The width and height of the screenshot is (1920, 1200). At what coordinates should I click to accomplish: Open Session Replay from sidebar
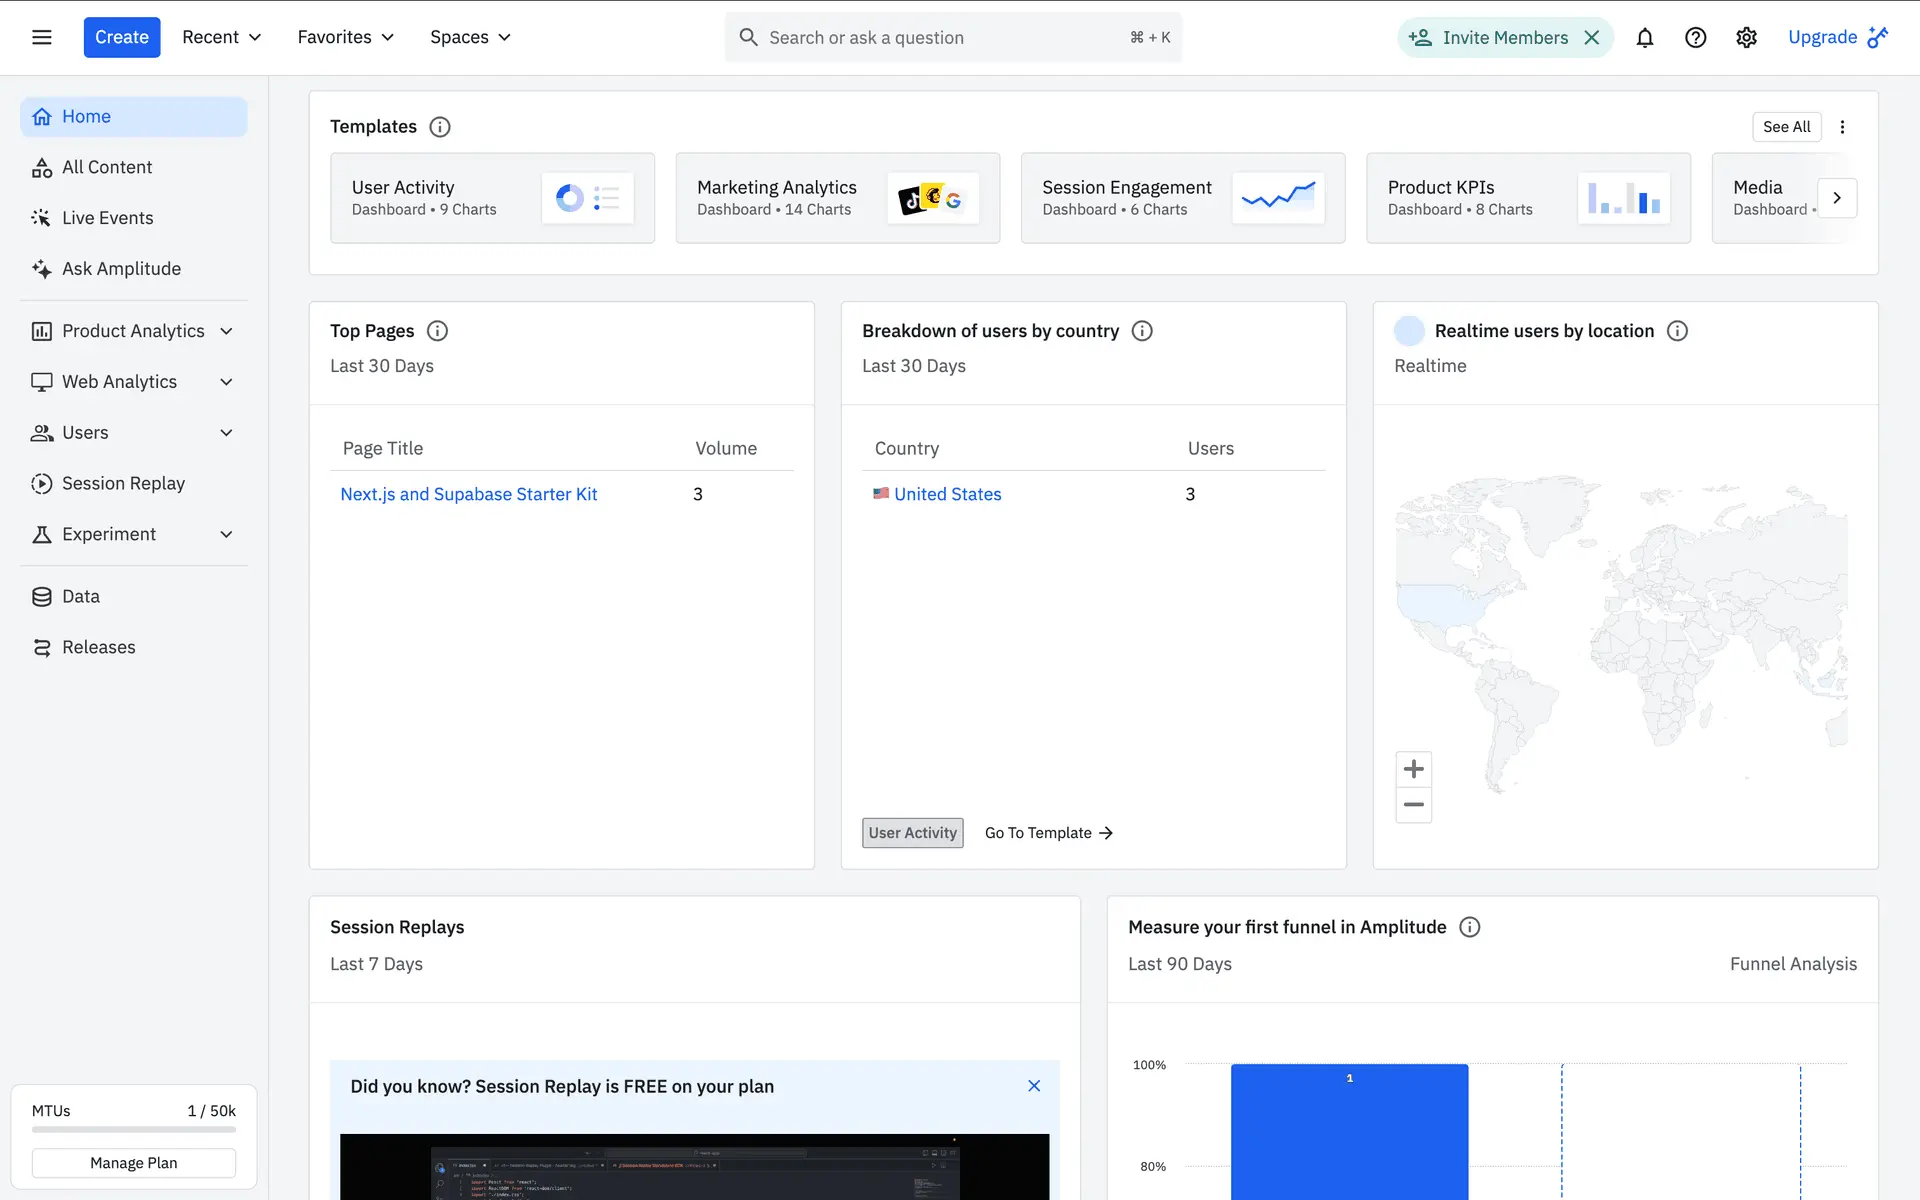point(123,484)
